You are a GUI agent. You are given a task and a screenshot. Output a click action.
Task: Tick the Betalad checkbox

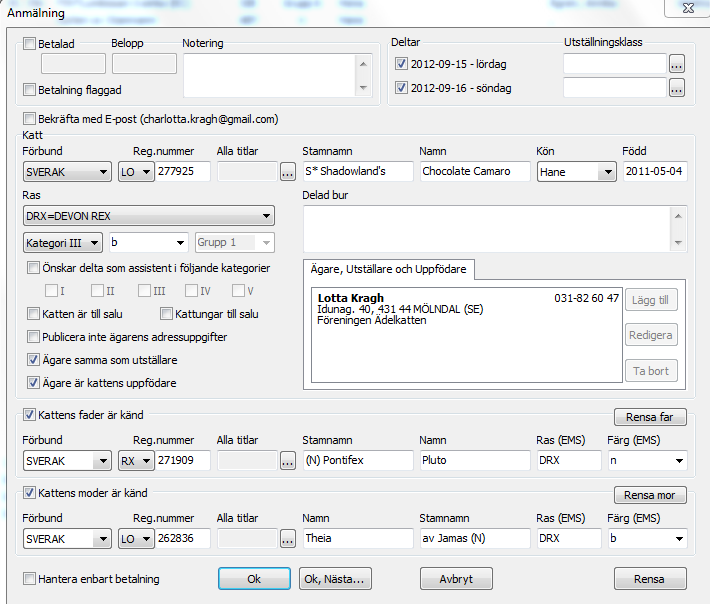click(29, 43)
